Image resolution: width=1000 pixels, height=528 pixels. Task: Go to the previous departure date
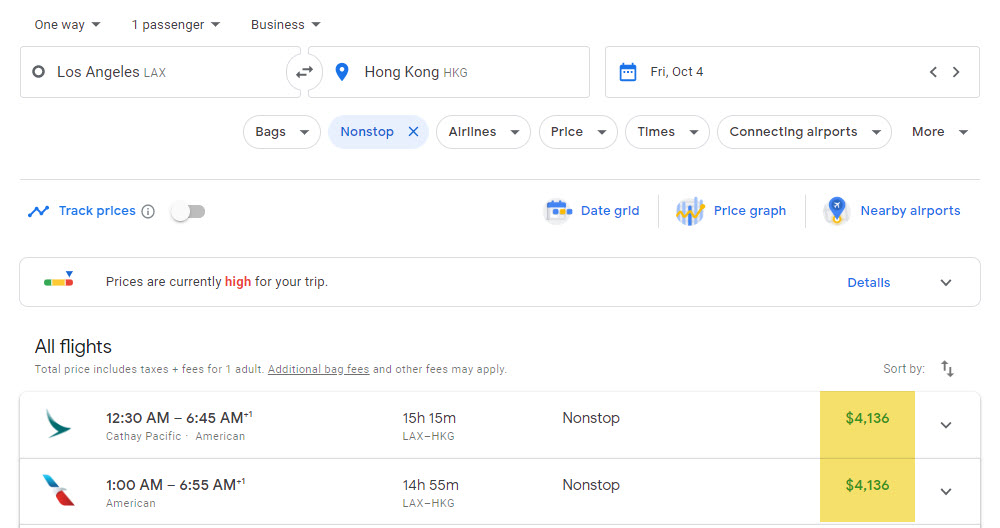[x=933, y=72]
